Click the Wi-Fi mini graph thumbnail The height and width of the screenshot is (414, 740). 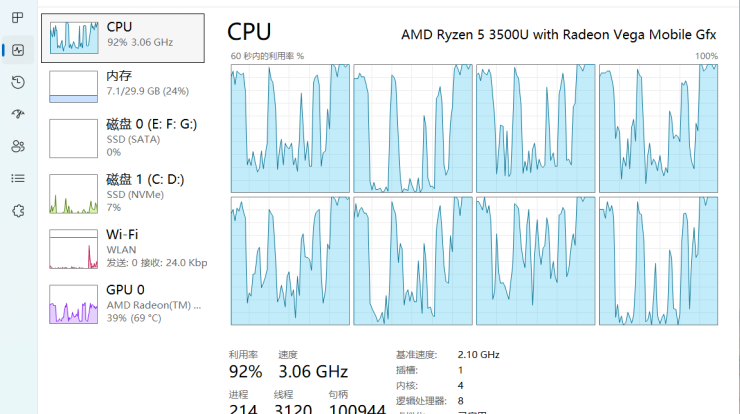click(73, 249)
